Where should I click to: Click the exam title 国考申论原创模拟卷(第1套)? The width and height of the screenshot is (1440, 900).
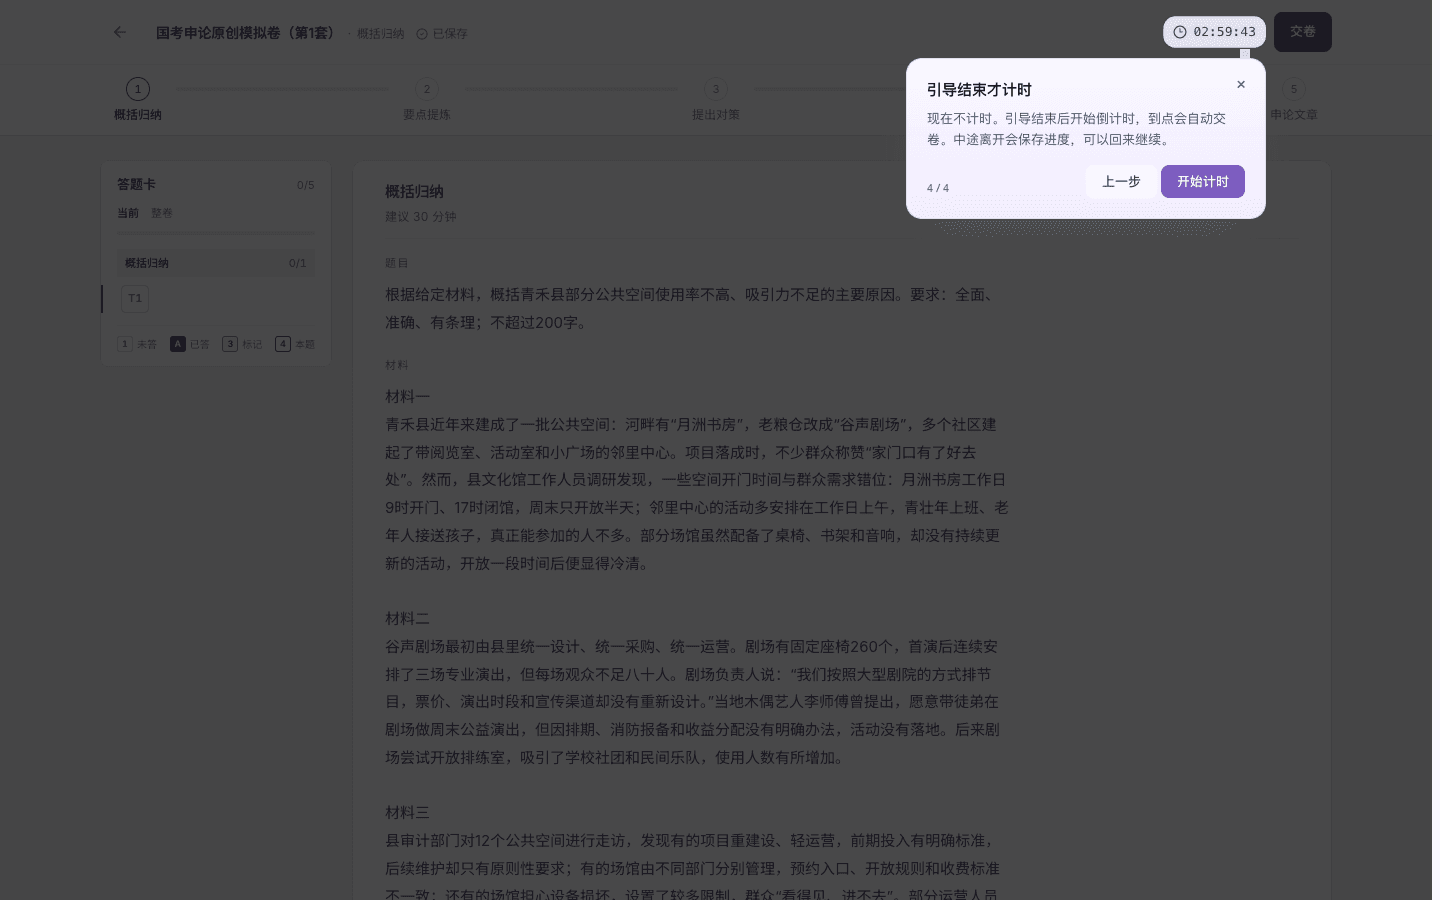tap(246, 33)
